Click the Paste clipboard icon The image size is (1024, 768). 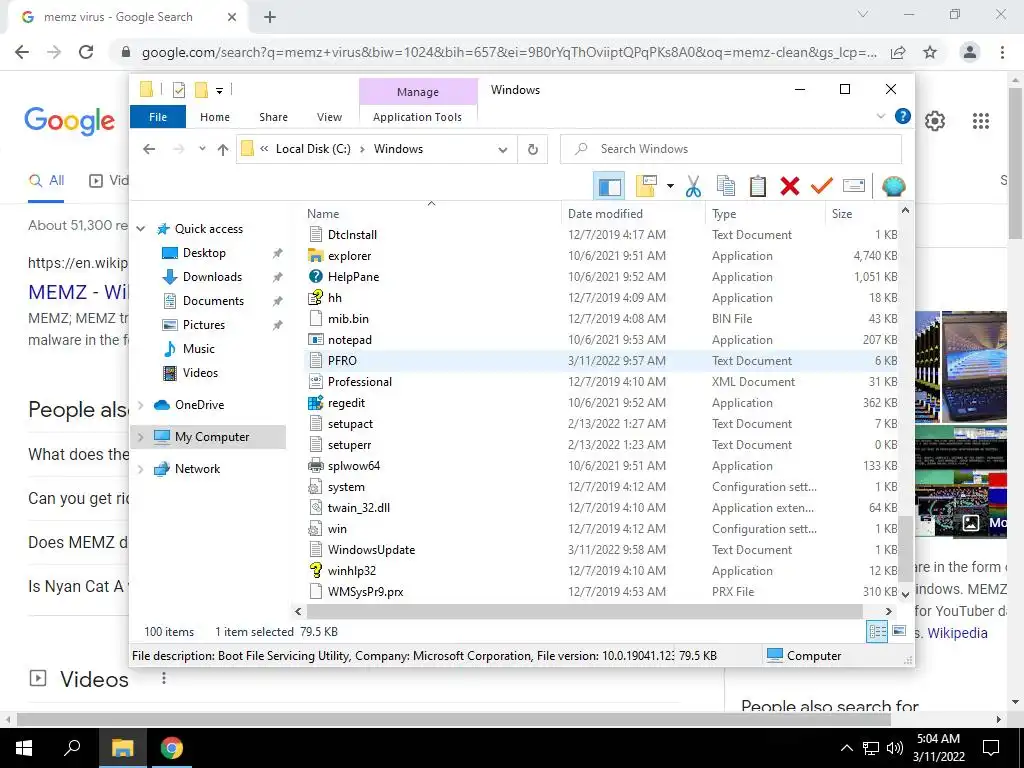click(x=758, y=186)
